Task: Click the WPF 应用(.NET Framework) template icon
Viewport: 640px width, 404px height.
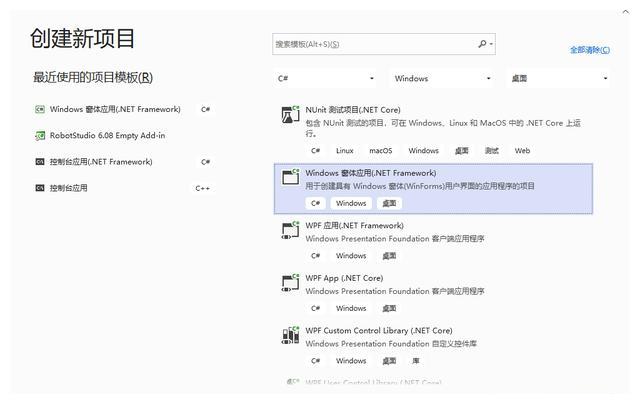Action: pyautogui.click(x=290, y=230)
